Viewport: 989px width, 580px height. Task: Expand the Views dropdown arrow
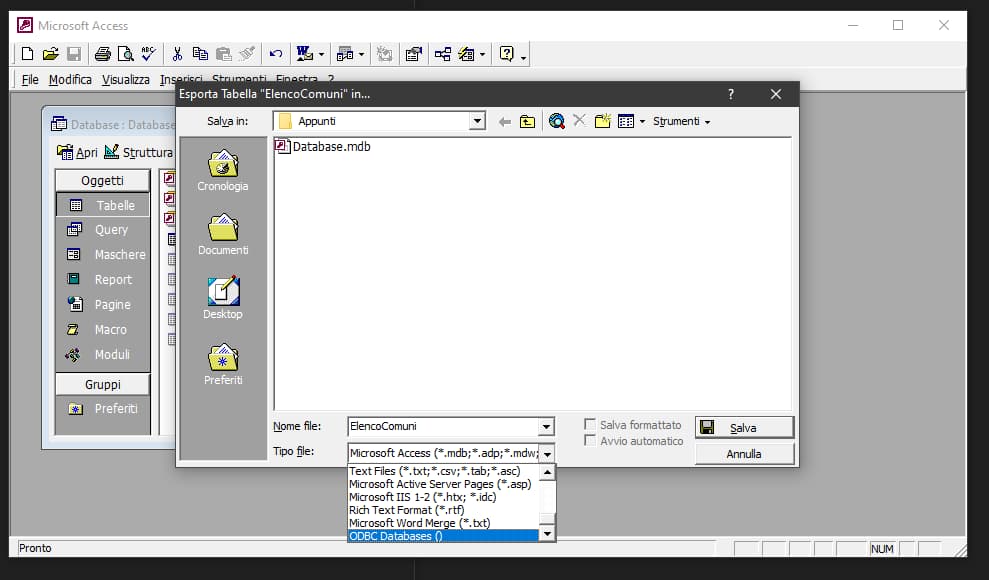click(642, 122)
